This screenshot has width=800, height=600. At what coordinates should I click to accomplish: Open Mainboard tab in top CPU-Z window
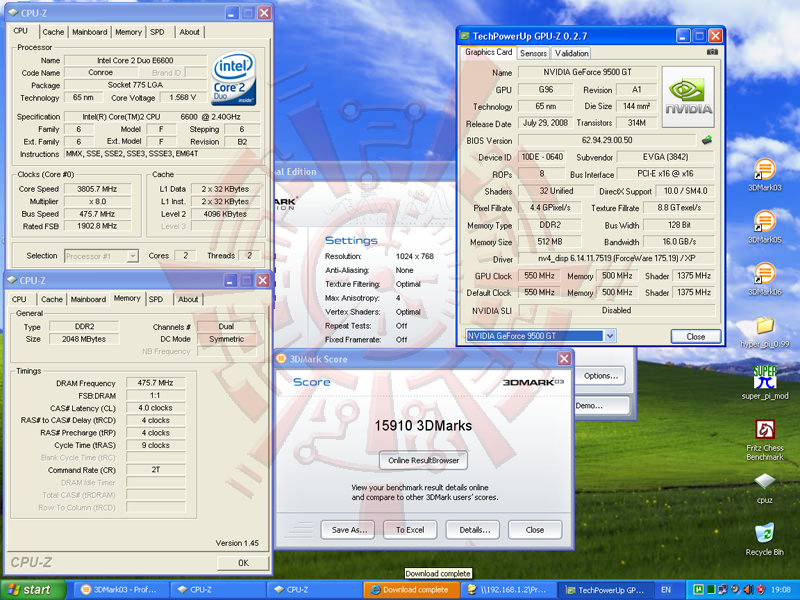tap(90, 32)
